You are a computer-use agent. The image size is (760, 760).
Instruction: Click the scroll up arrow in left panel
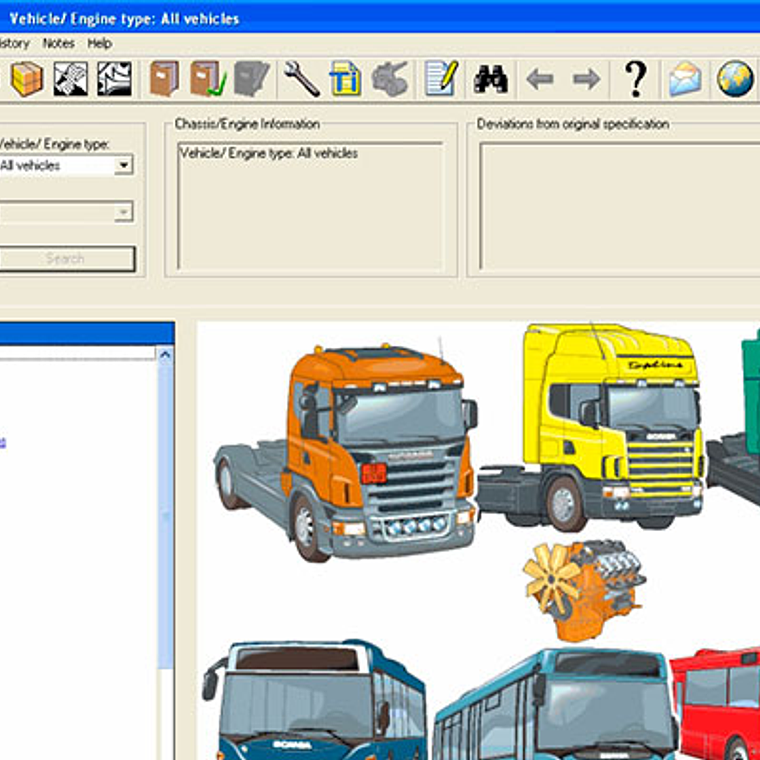[166, 354]
